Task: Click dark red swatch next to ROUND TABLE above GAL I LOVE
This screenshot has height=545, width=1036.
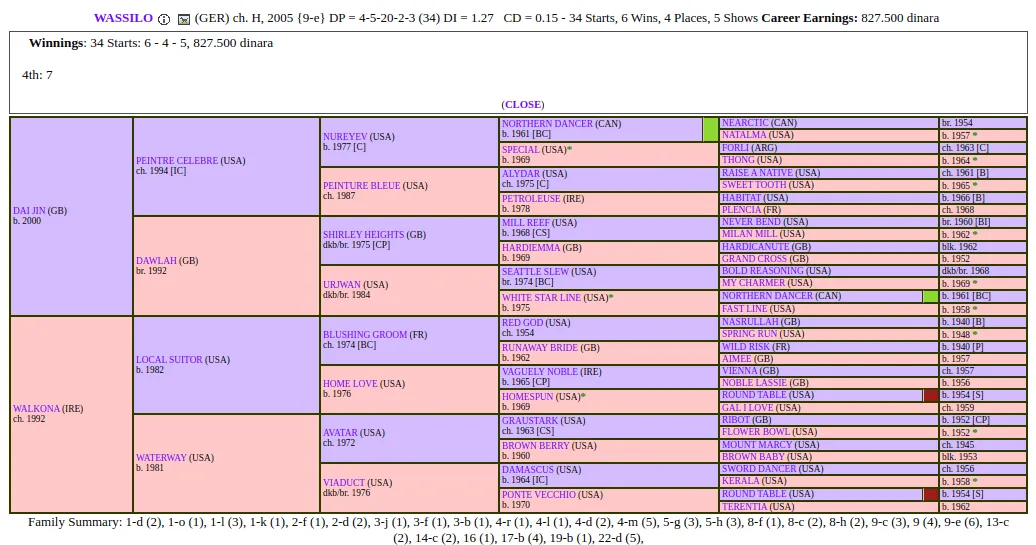Action: (931, 396)
